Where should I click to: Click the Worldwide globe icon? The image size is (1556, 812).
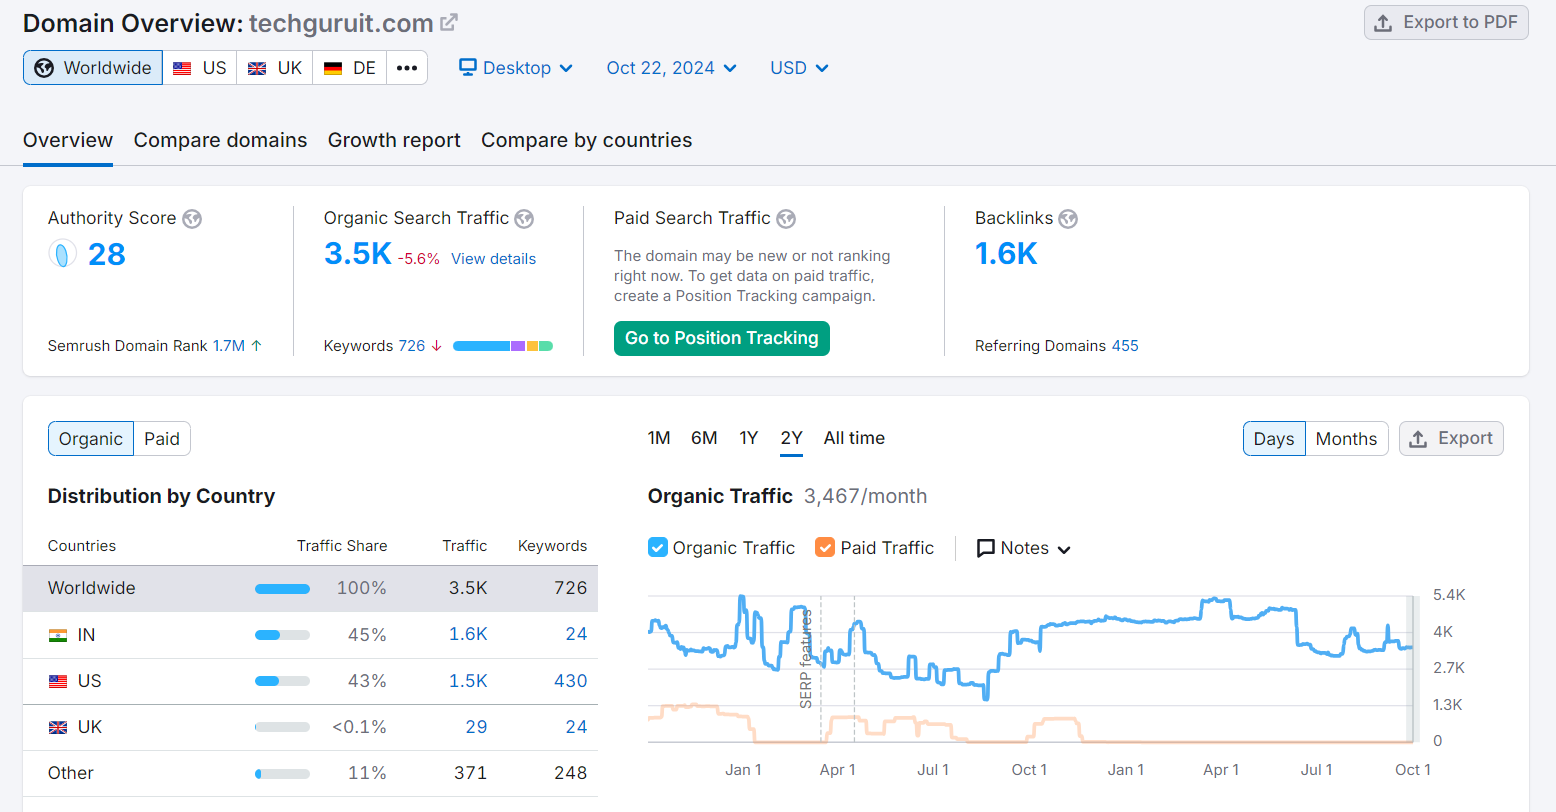(44, 68)
